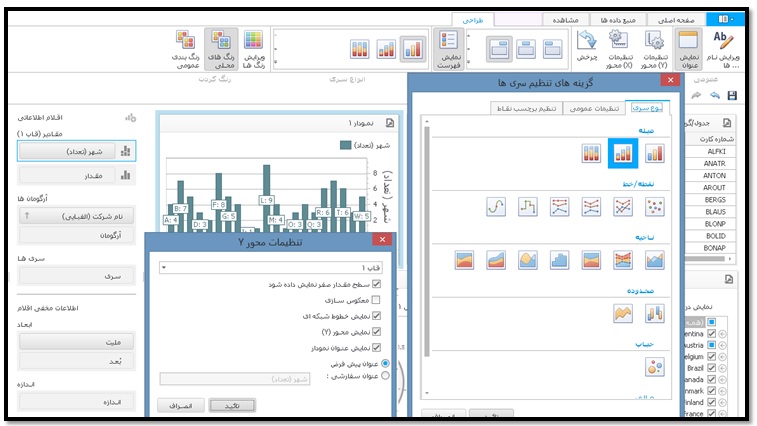Select the highlighted grouped bar chart type in dialog
The image size is (757, 426).
623,154
